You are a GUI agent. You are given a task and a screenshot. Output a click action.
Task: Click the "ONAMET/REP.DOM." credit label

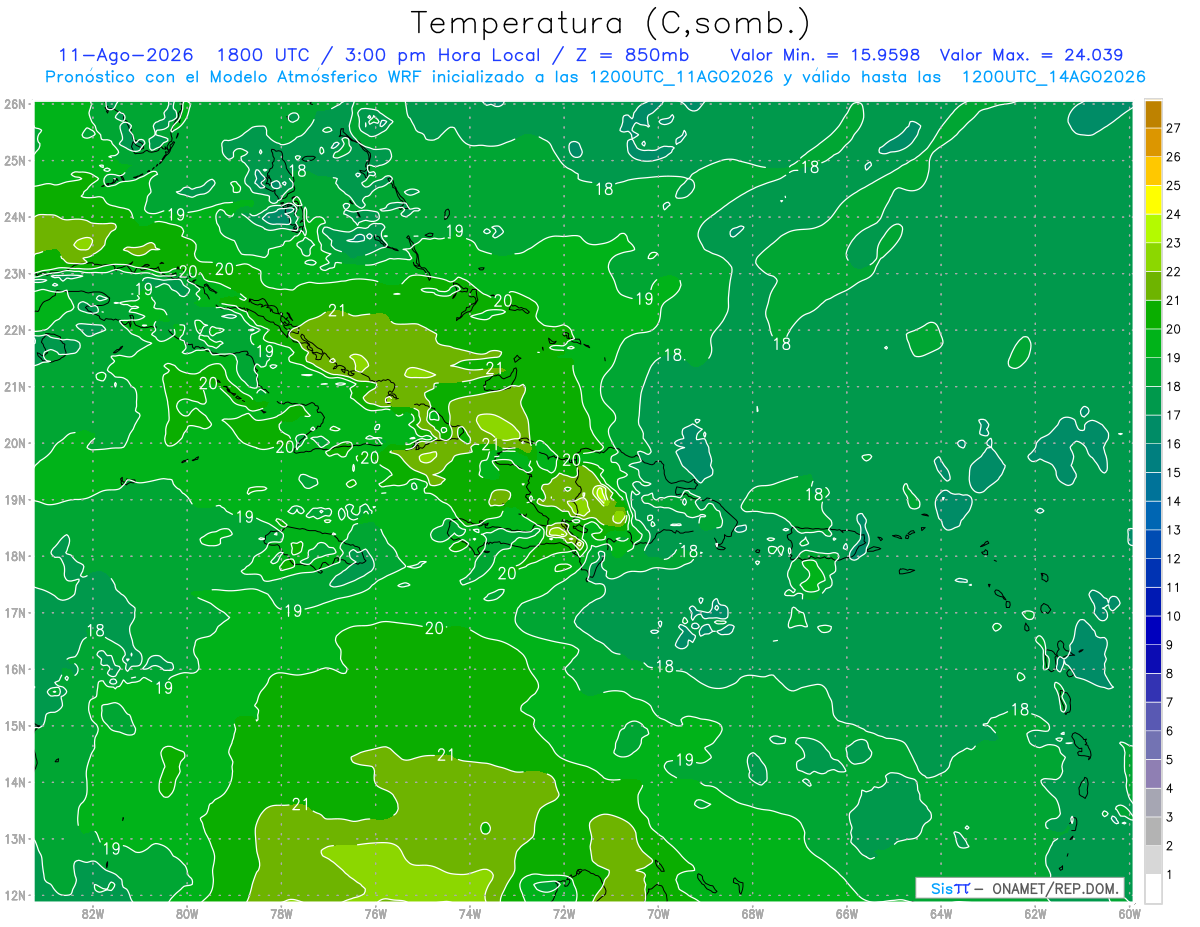[x=1055, y=888]
